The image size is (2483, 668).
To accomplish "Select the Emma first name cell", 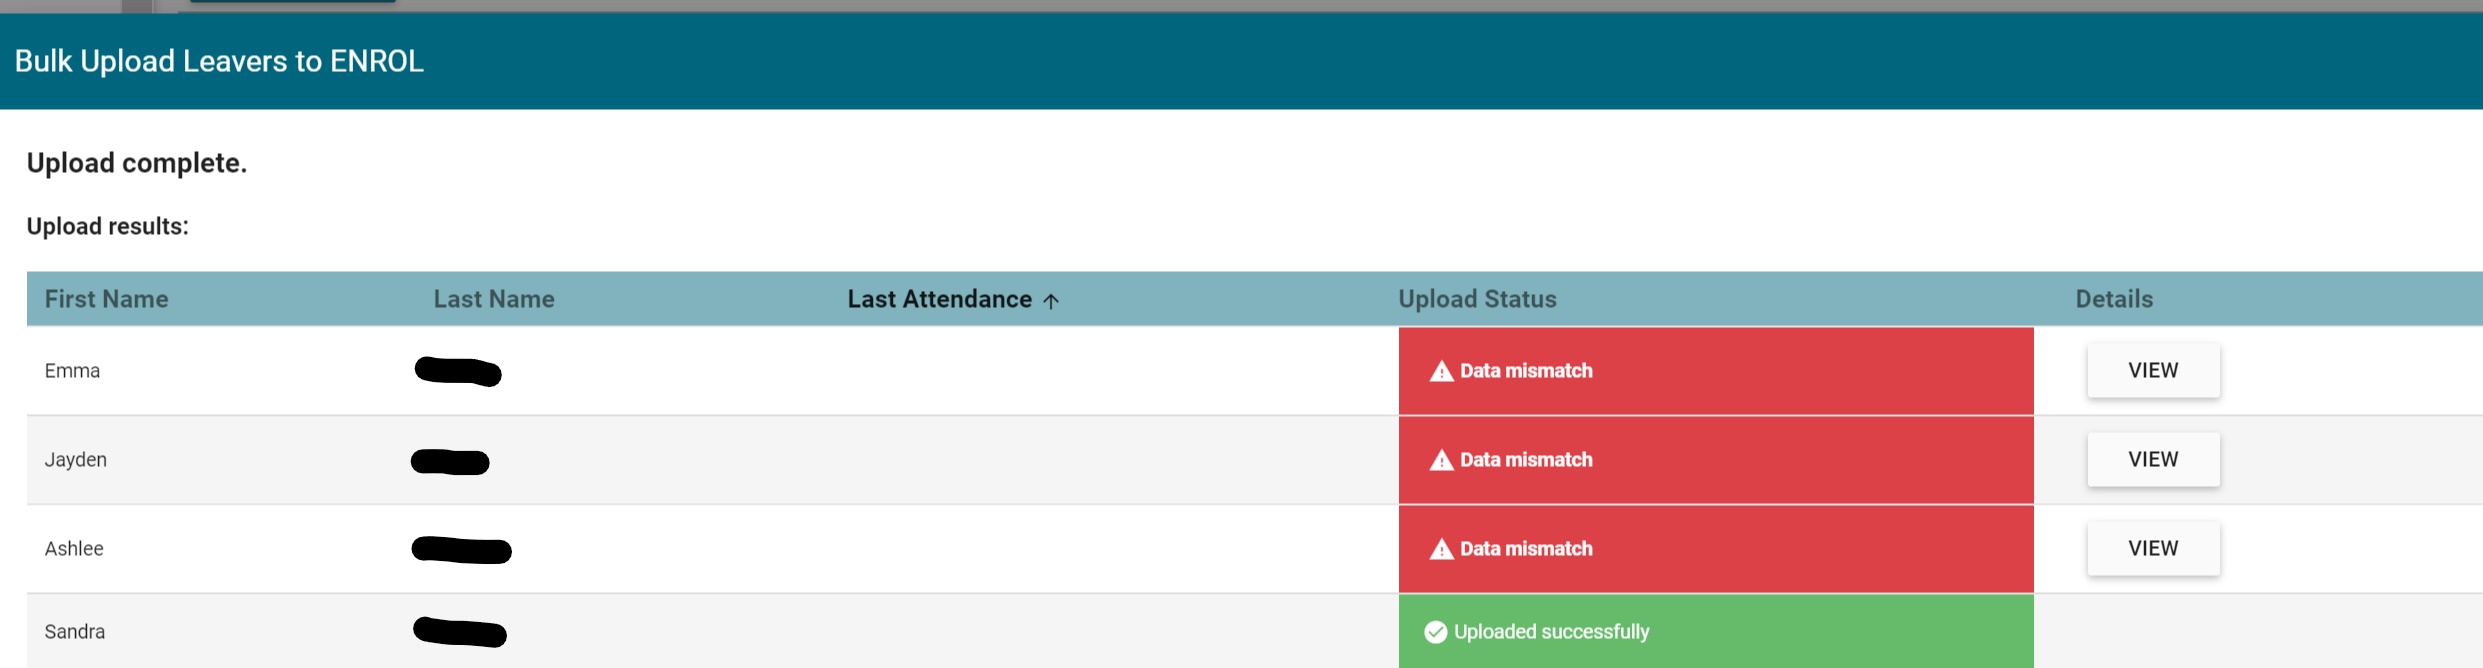I will tap(72, 371).
